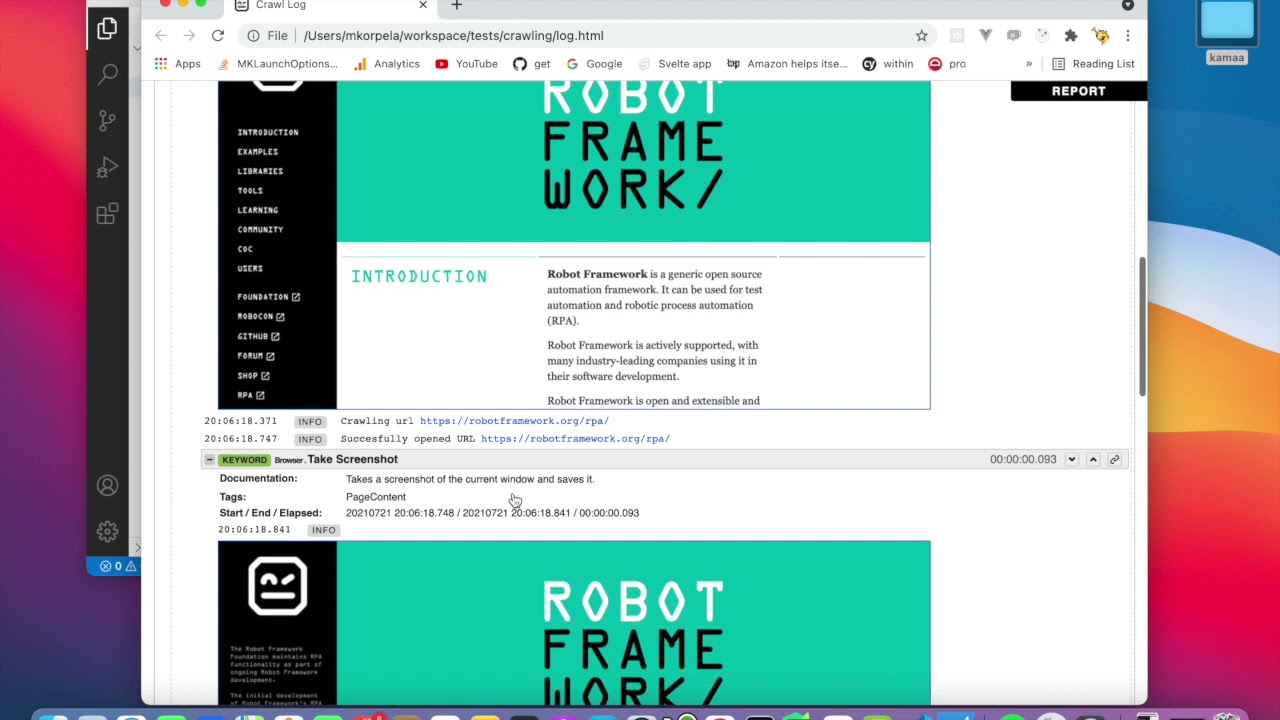Click elapsed time 00:00:00.093 in header
This screenshot has height=720, width=1280.
[x=1023, y=460]
